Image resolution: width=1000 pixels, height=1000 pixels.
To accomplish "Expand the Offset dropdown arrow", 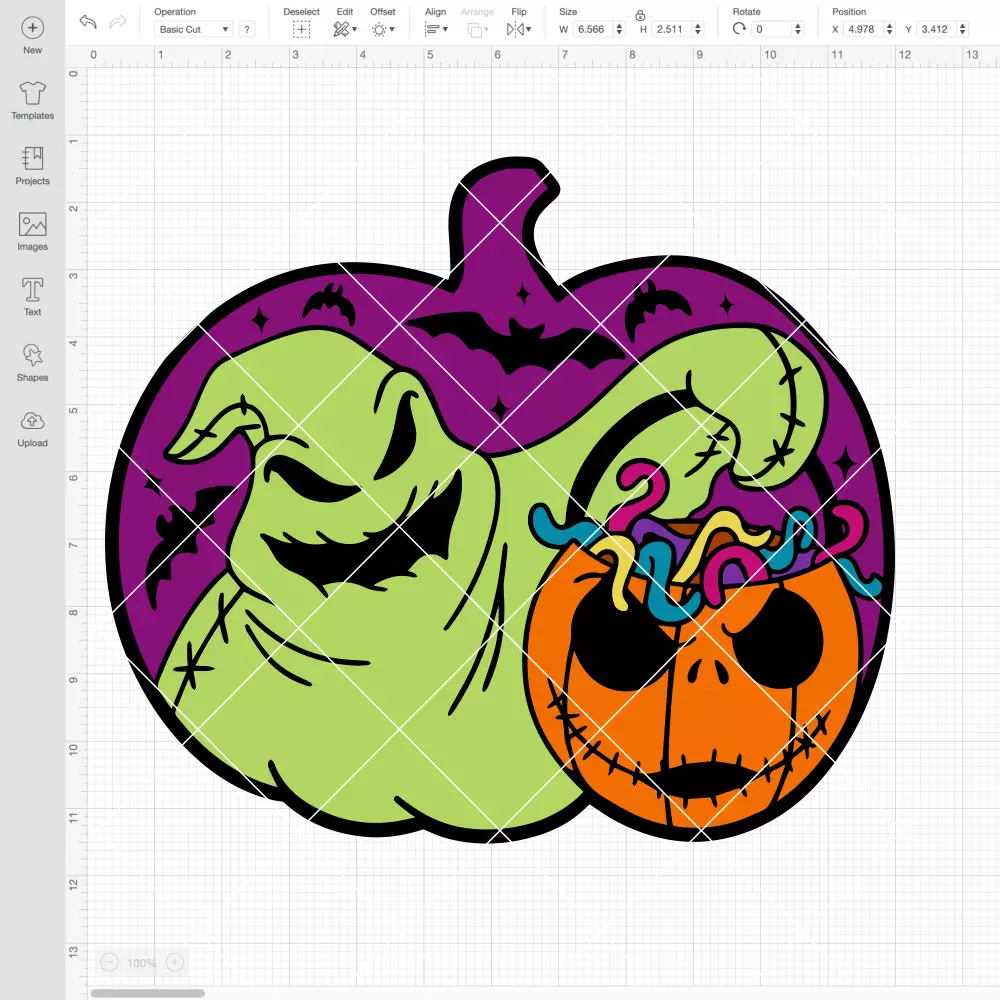I will point(392,29).
